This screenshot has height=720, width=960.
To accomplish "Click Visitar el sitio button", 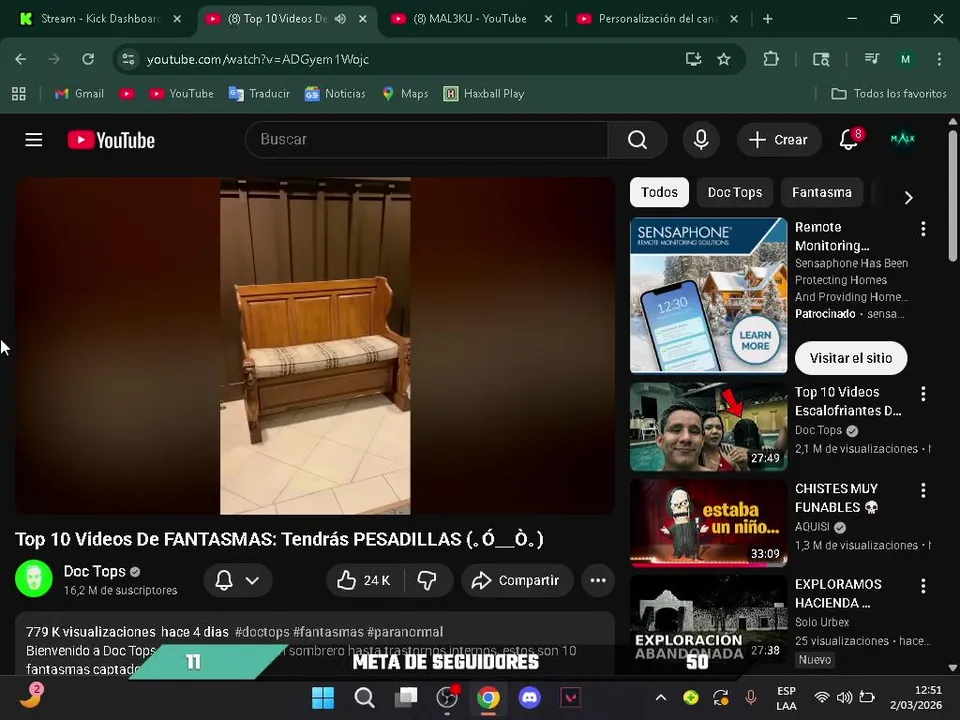I will [850, 358].
